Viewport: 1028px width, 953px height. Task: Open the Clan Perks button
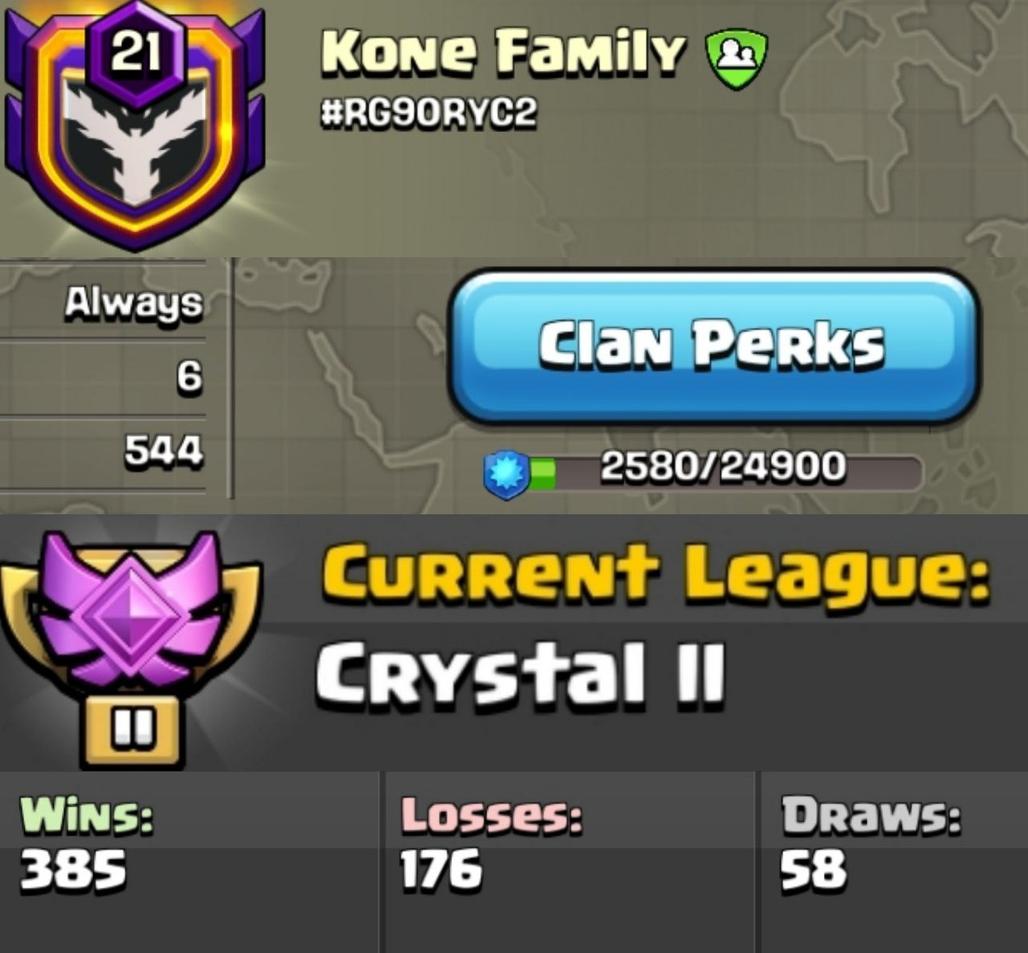(714, 347)
